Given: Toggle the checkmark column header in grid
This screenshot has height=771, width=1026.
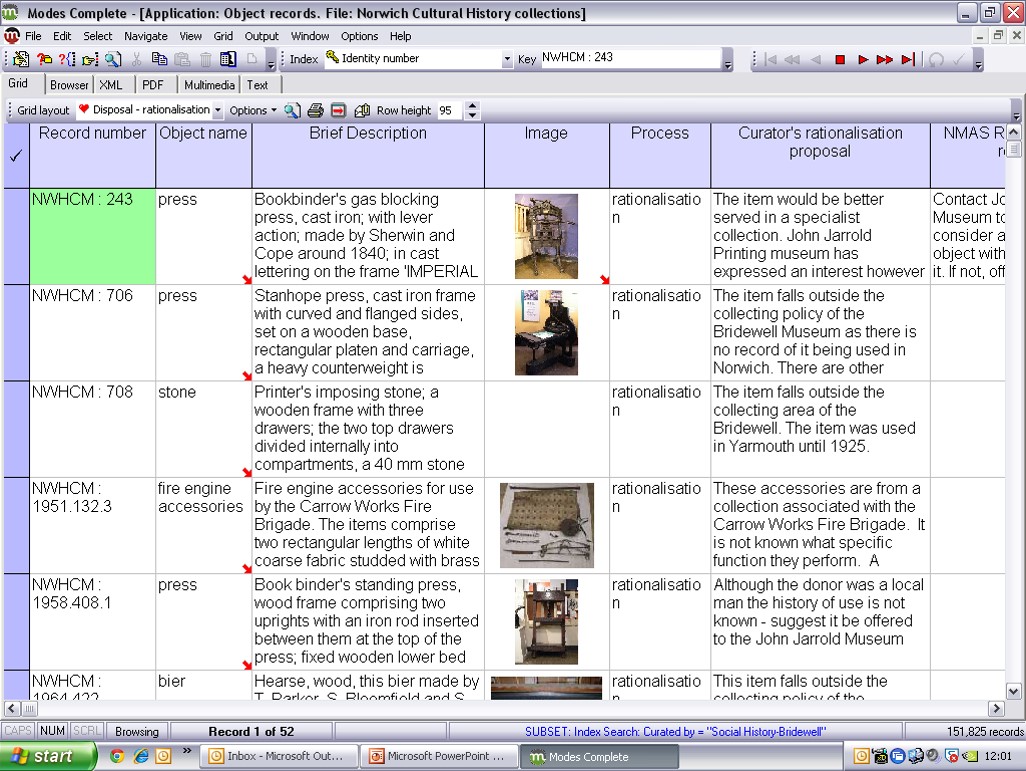Looking at the screenshot, I should click(16, 156).
